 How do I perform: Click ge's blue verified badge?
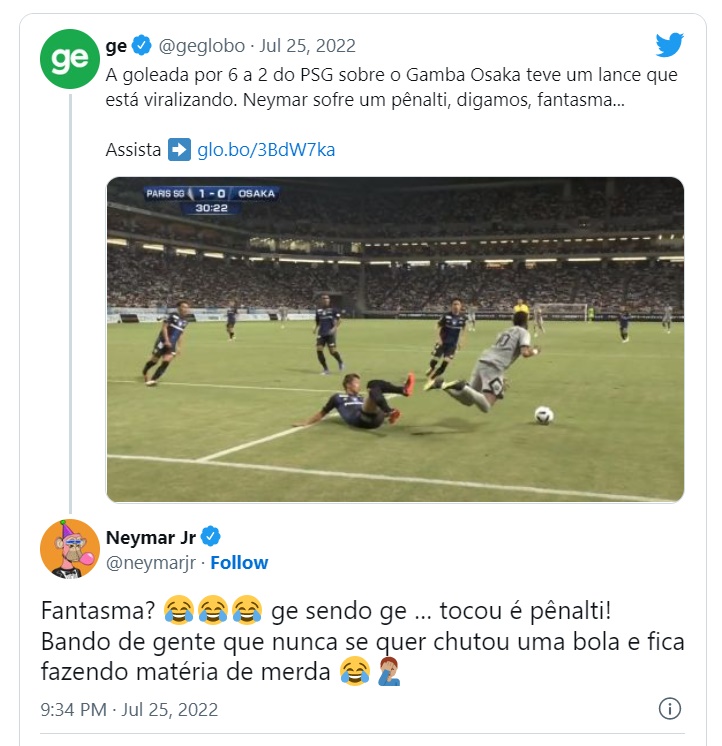[142, 46]
